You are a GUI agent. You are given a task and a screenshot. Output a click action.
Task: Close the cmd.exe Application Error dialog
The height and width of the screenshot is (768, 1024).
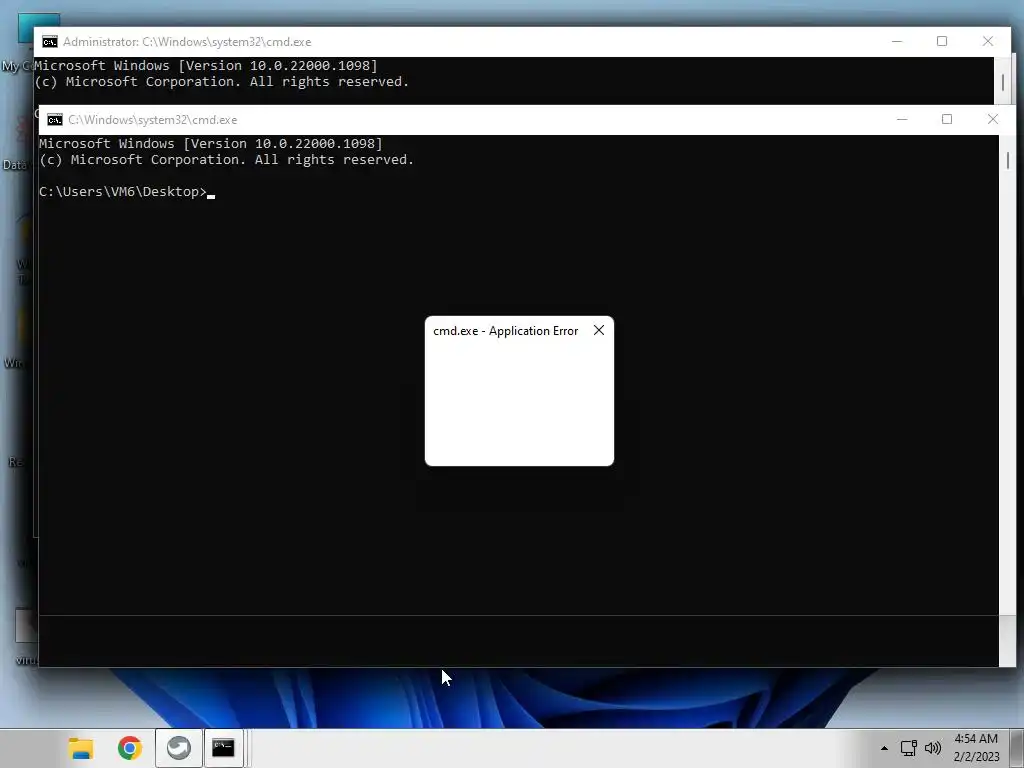point(599,330)
